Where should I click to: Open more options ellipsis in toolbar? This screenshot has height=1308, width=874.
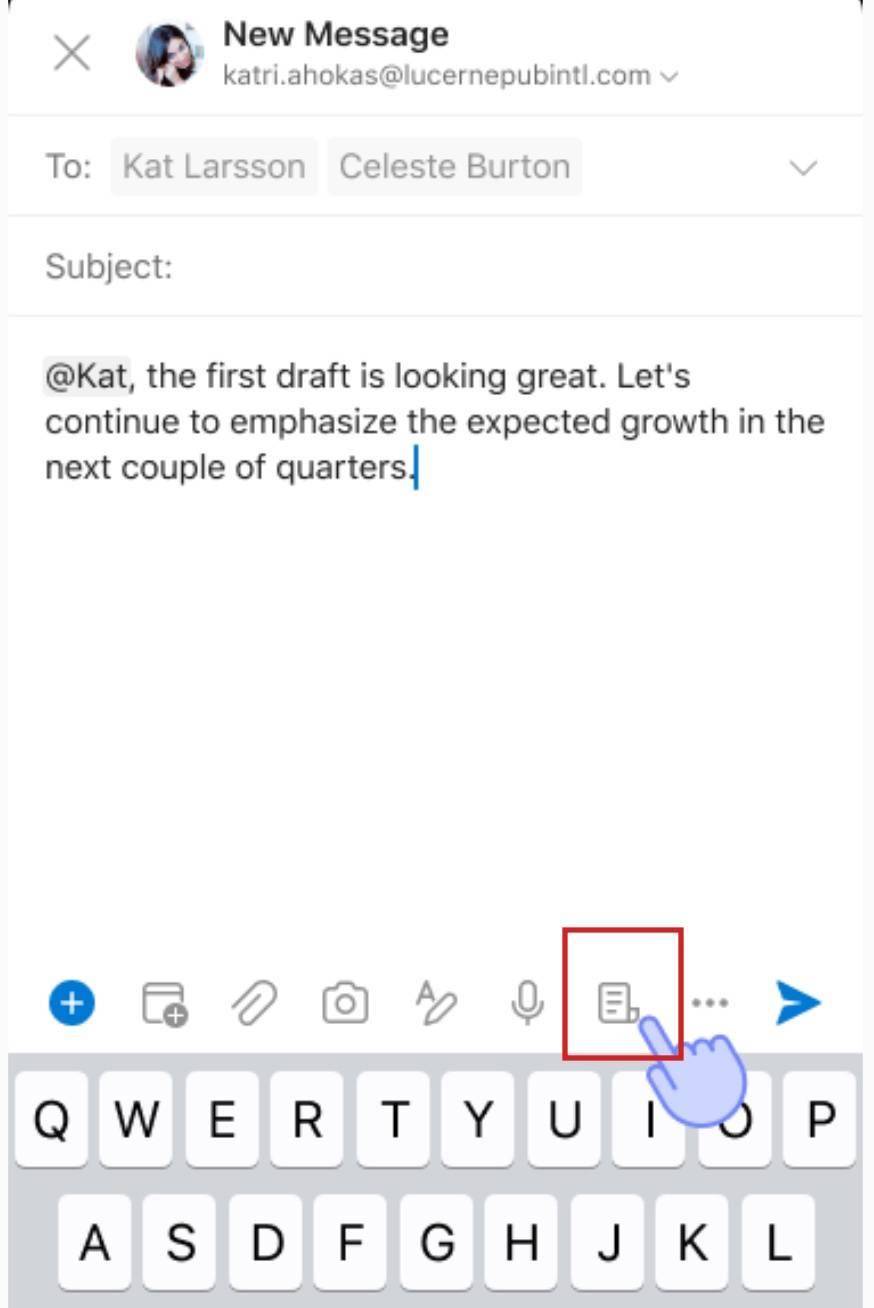(x=710, y=1002)
